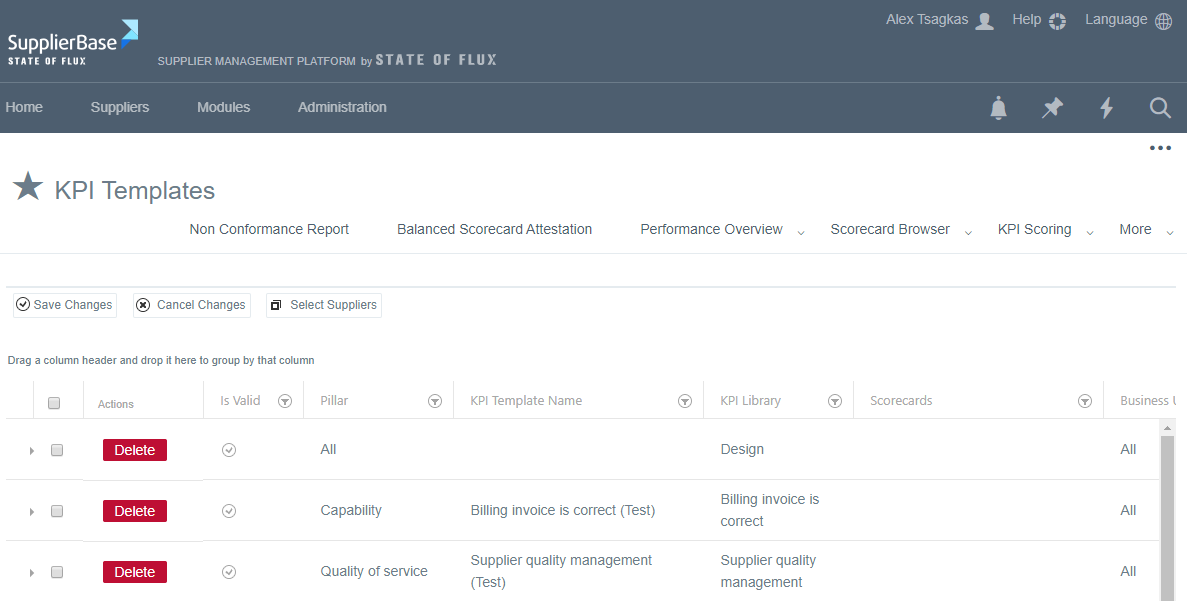Click the favorite star beside KPI Templates
Screen dimensions: 1187x601
[x=28, y=187]
